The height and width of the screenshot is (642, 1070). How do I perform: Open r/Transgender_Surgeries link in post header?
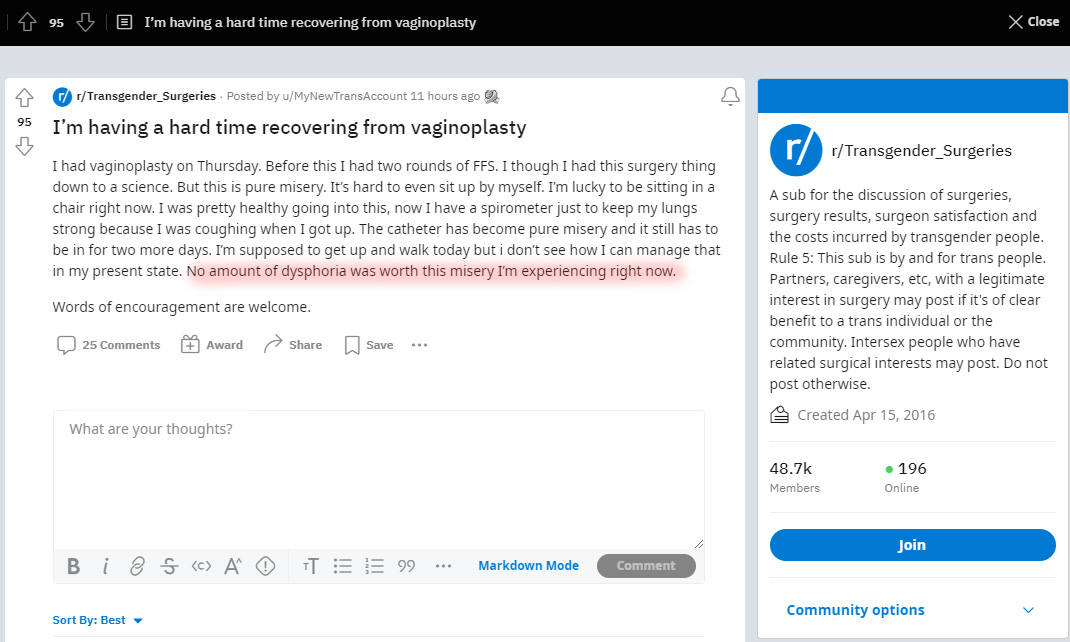(146, 96)
